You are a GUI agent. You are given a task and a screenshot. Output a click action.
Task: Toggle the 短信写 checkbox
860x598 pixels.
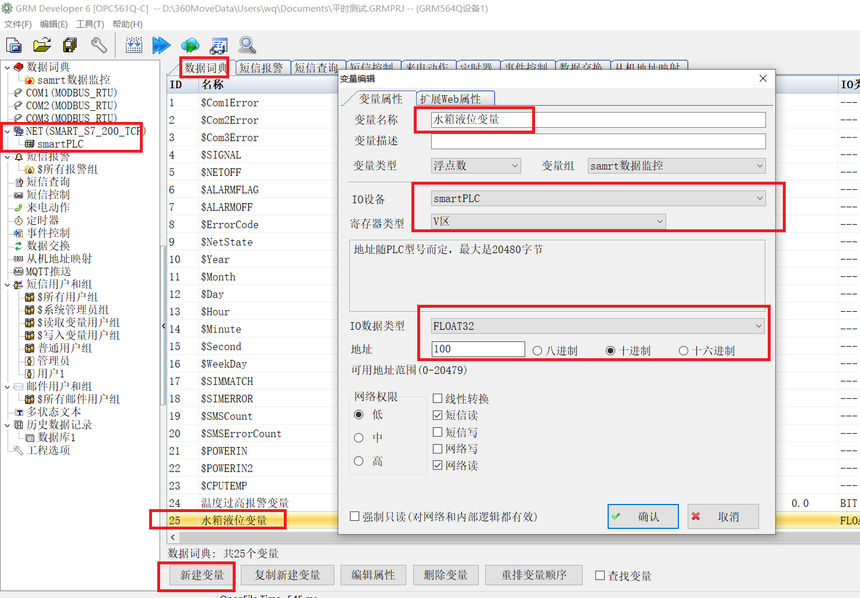coord(438,432)
